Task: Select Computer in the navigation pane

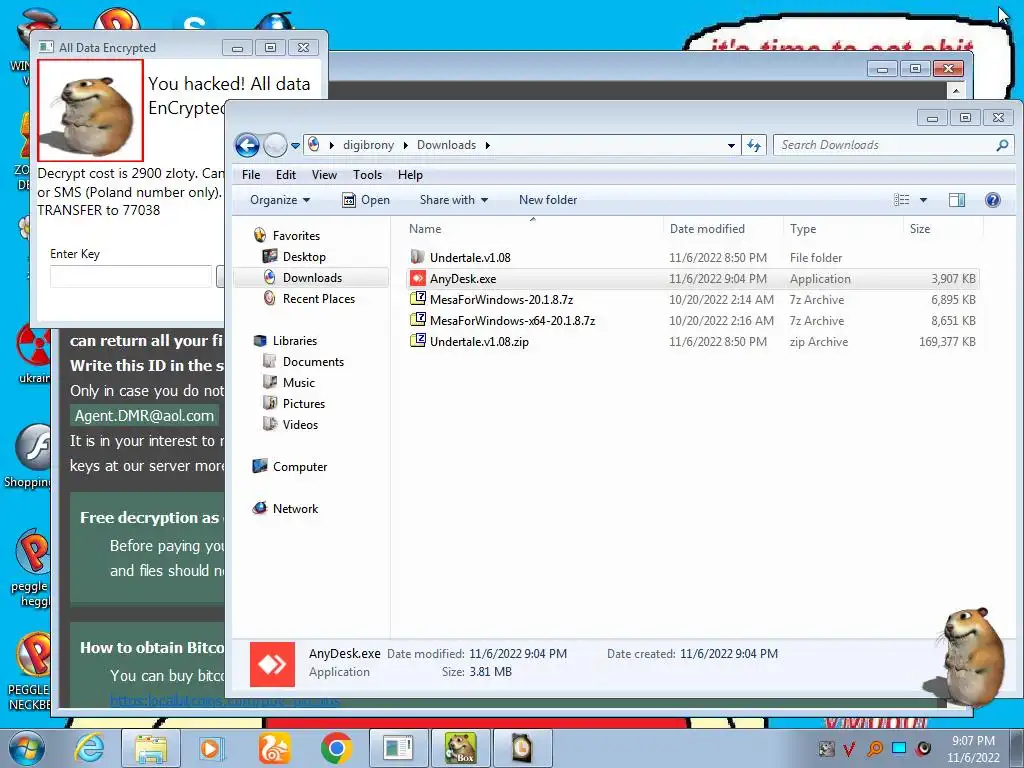Action: (x=300, y=467)
